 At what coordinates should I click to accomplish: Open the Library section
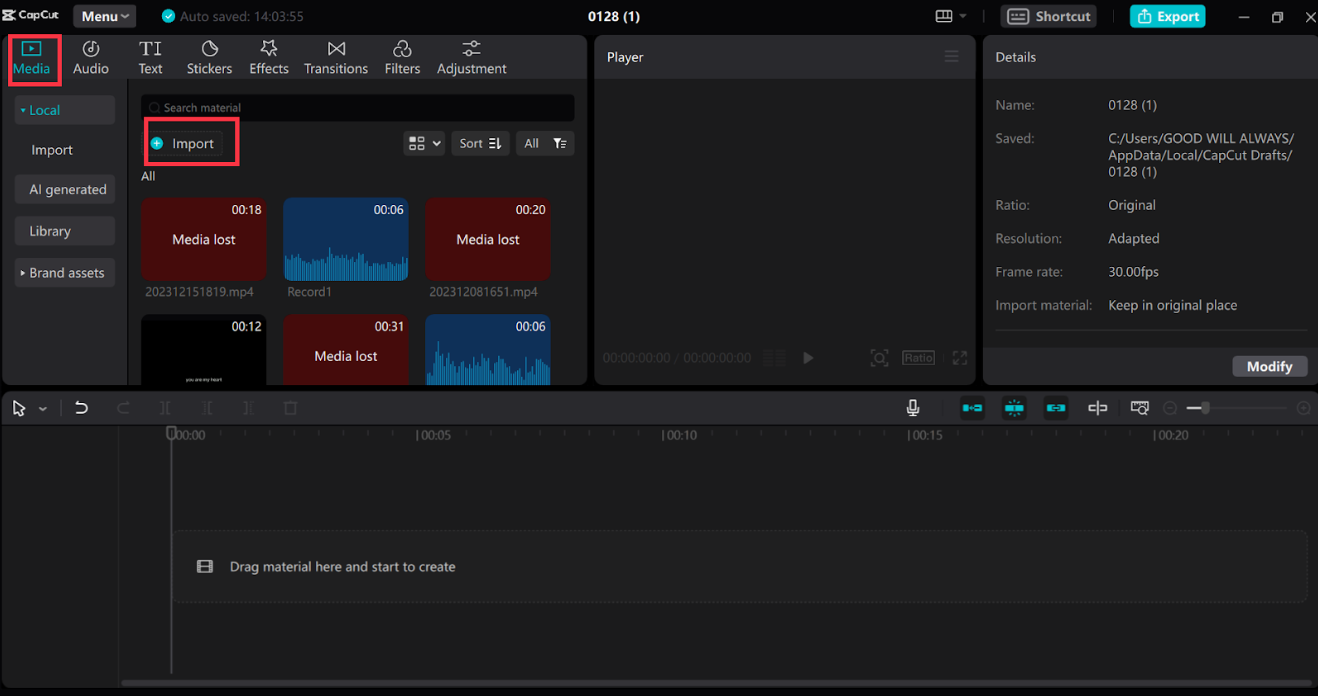point(65,231)
